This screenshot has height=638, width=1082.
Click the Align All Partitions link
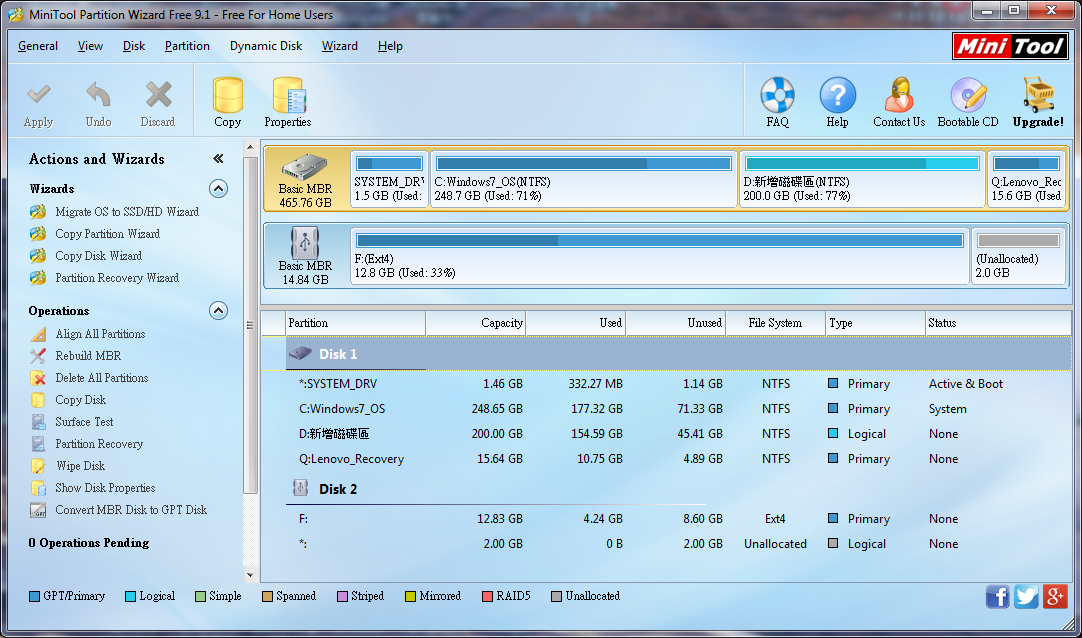coord(100,334)
